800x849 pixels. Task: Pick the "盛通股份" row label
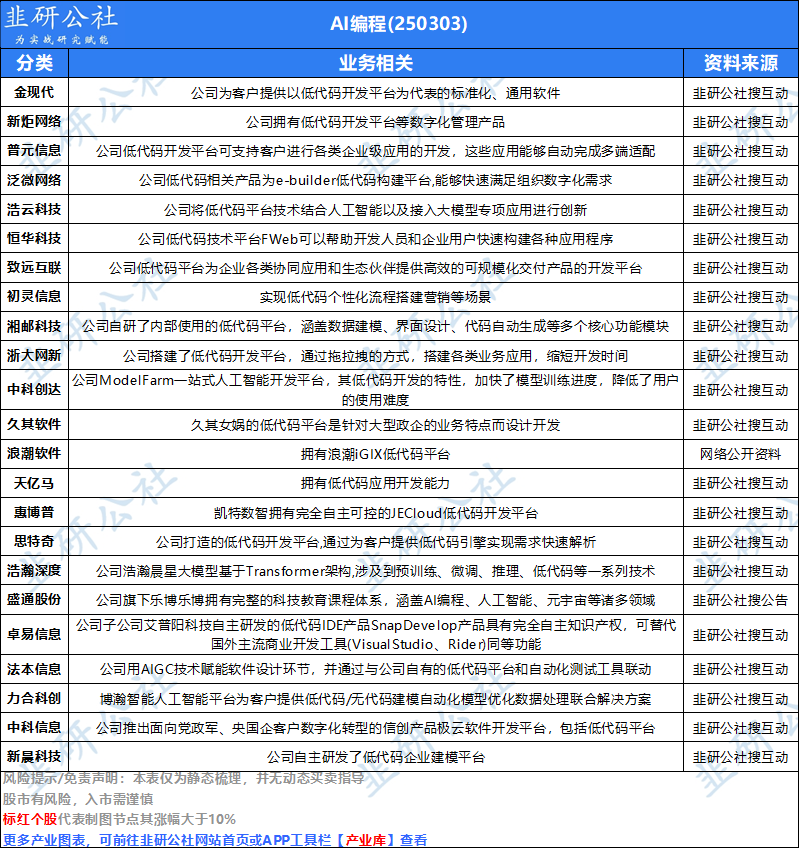point(34,600)
